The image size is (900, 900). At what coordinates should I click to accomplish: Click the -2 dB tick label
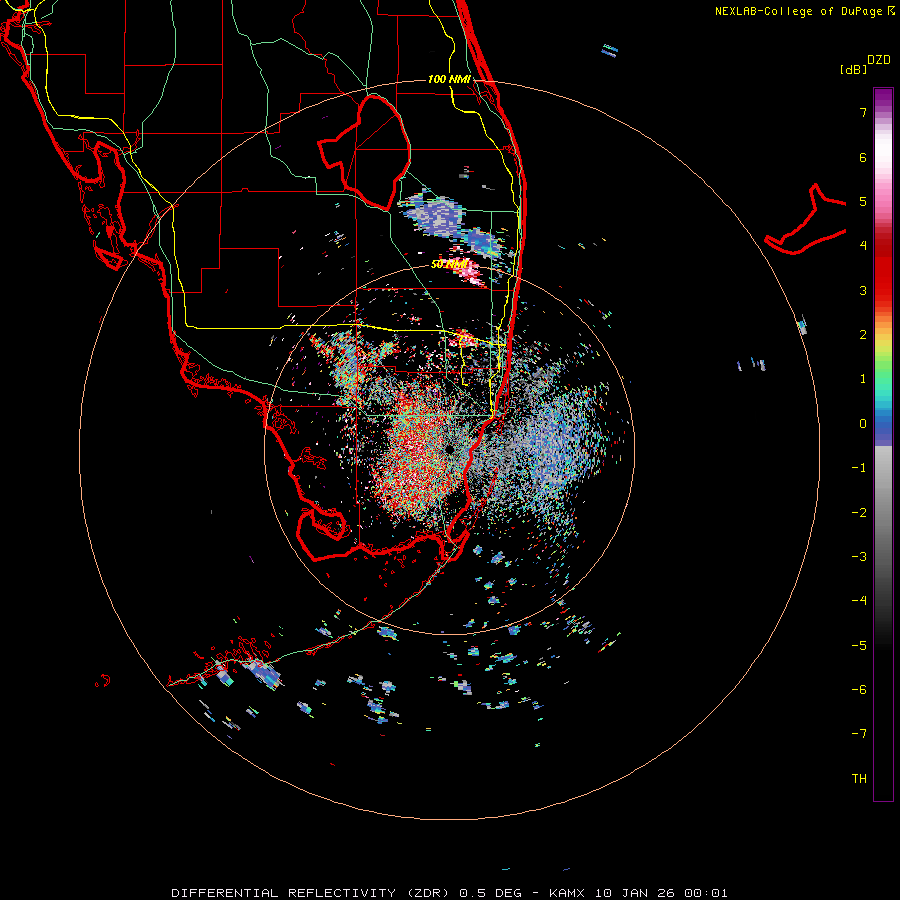click(859, 513)
